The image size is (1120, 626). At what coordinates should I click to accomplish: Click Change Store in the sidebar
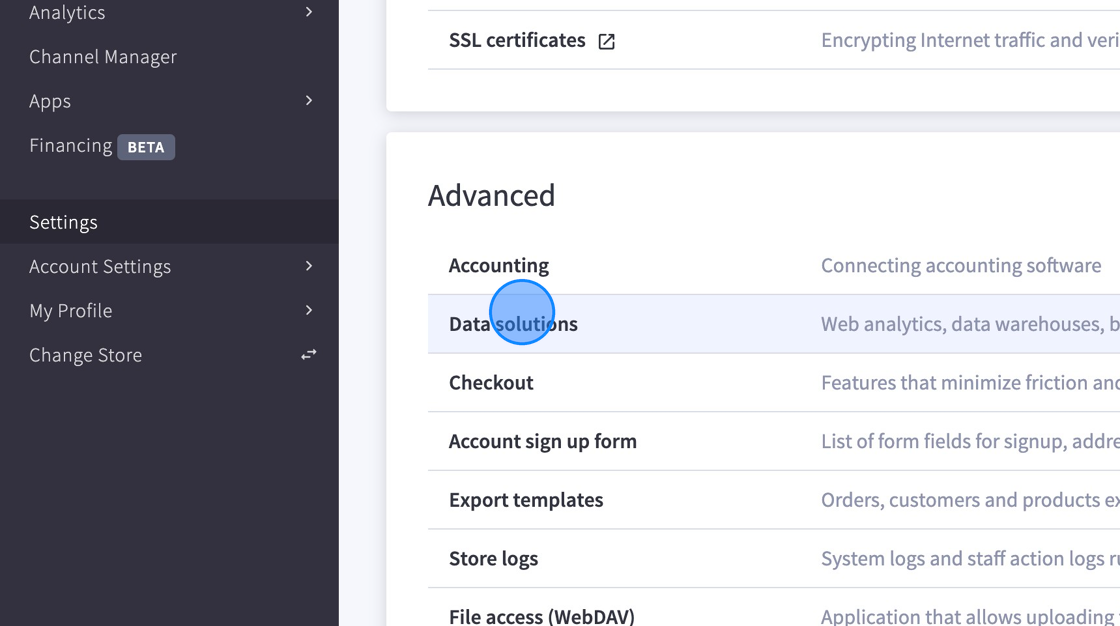point(86,354)
